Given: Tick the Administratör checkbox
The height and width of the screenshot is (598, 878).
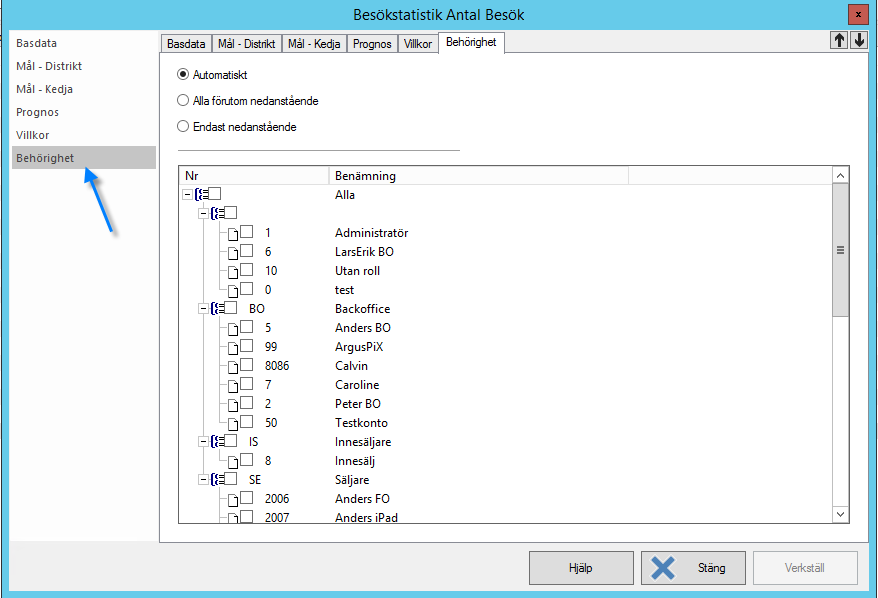Looking at the screenshot, I should point(246,232).
